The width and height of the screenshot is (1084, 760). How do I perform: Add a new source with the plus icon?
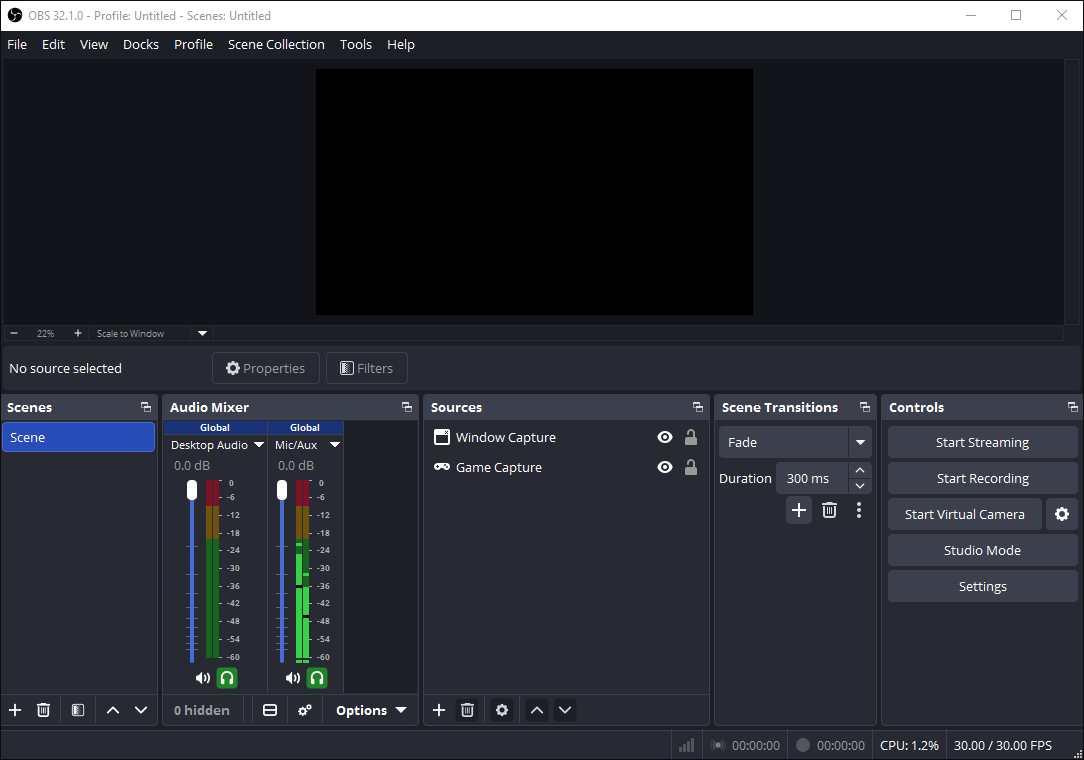tap(438, 710)
